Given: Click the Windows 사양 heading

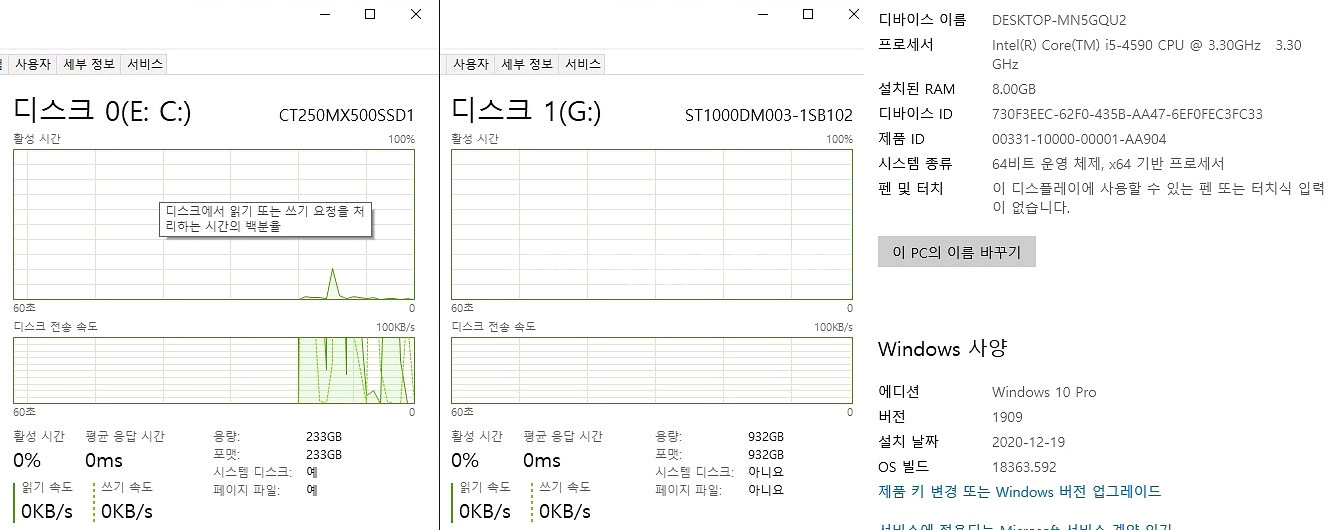Looking at the screenshot, I should [x=942, y=349].
